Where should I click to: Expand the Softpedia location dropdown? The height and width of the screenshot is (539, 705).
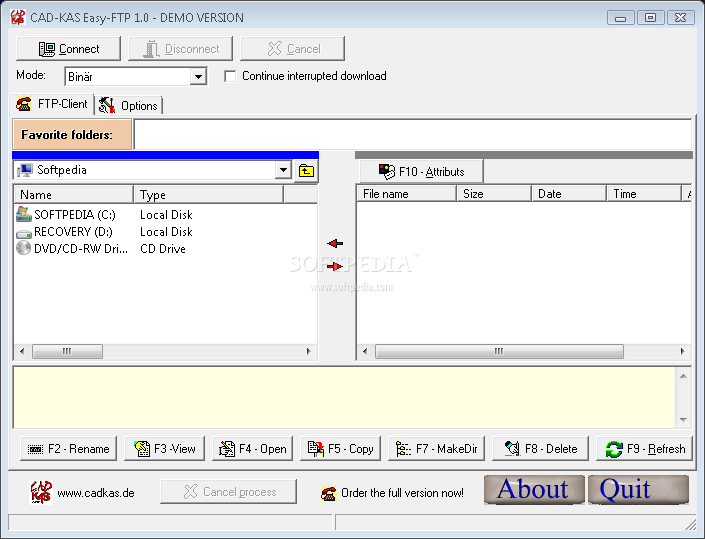pyautogui.click(x=283, y=170)
